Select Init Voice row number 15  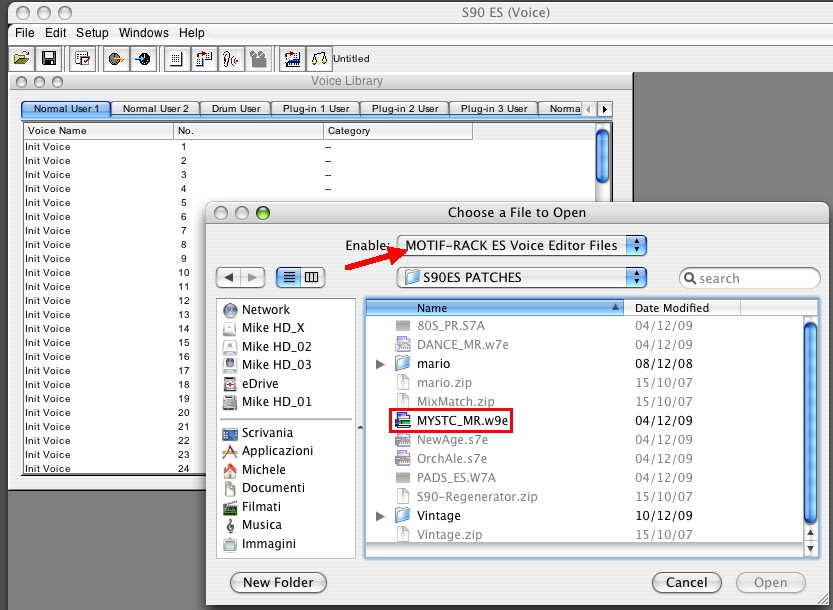[x=114, y=343]
